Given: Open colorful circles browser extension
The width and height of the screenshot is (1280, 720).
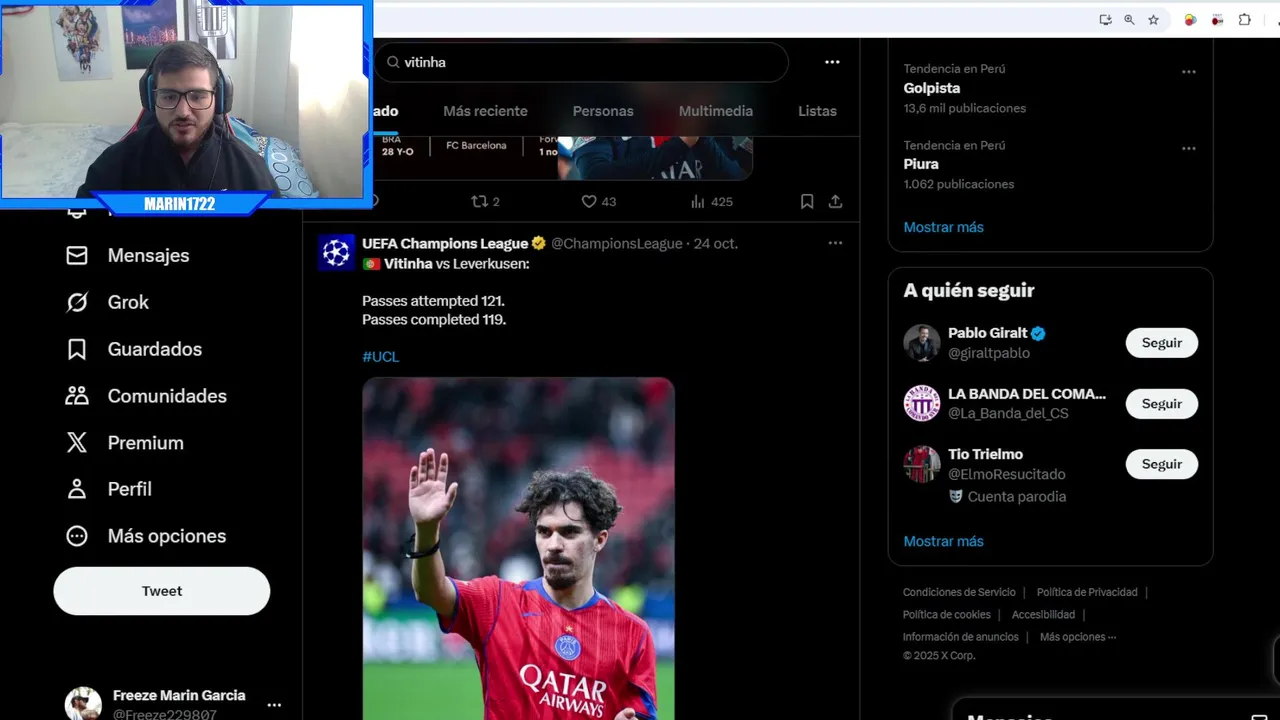Looking at the screenshot, I should [1190, 19].
